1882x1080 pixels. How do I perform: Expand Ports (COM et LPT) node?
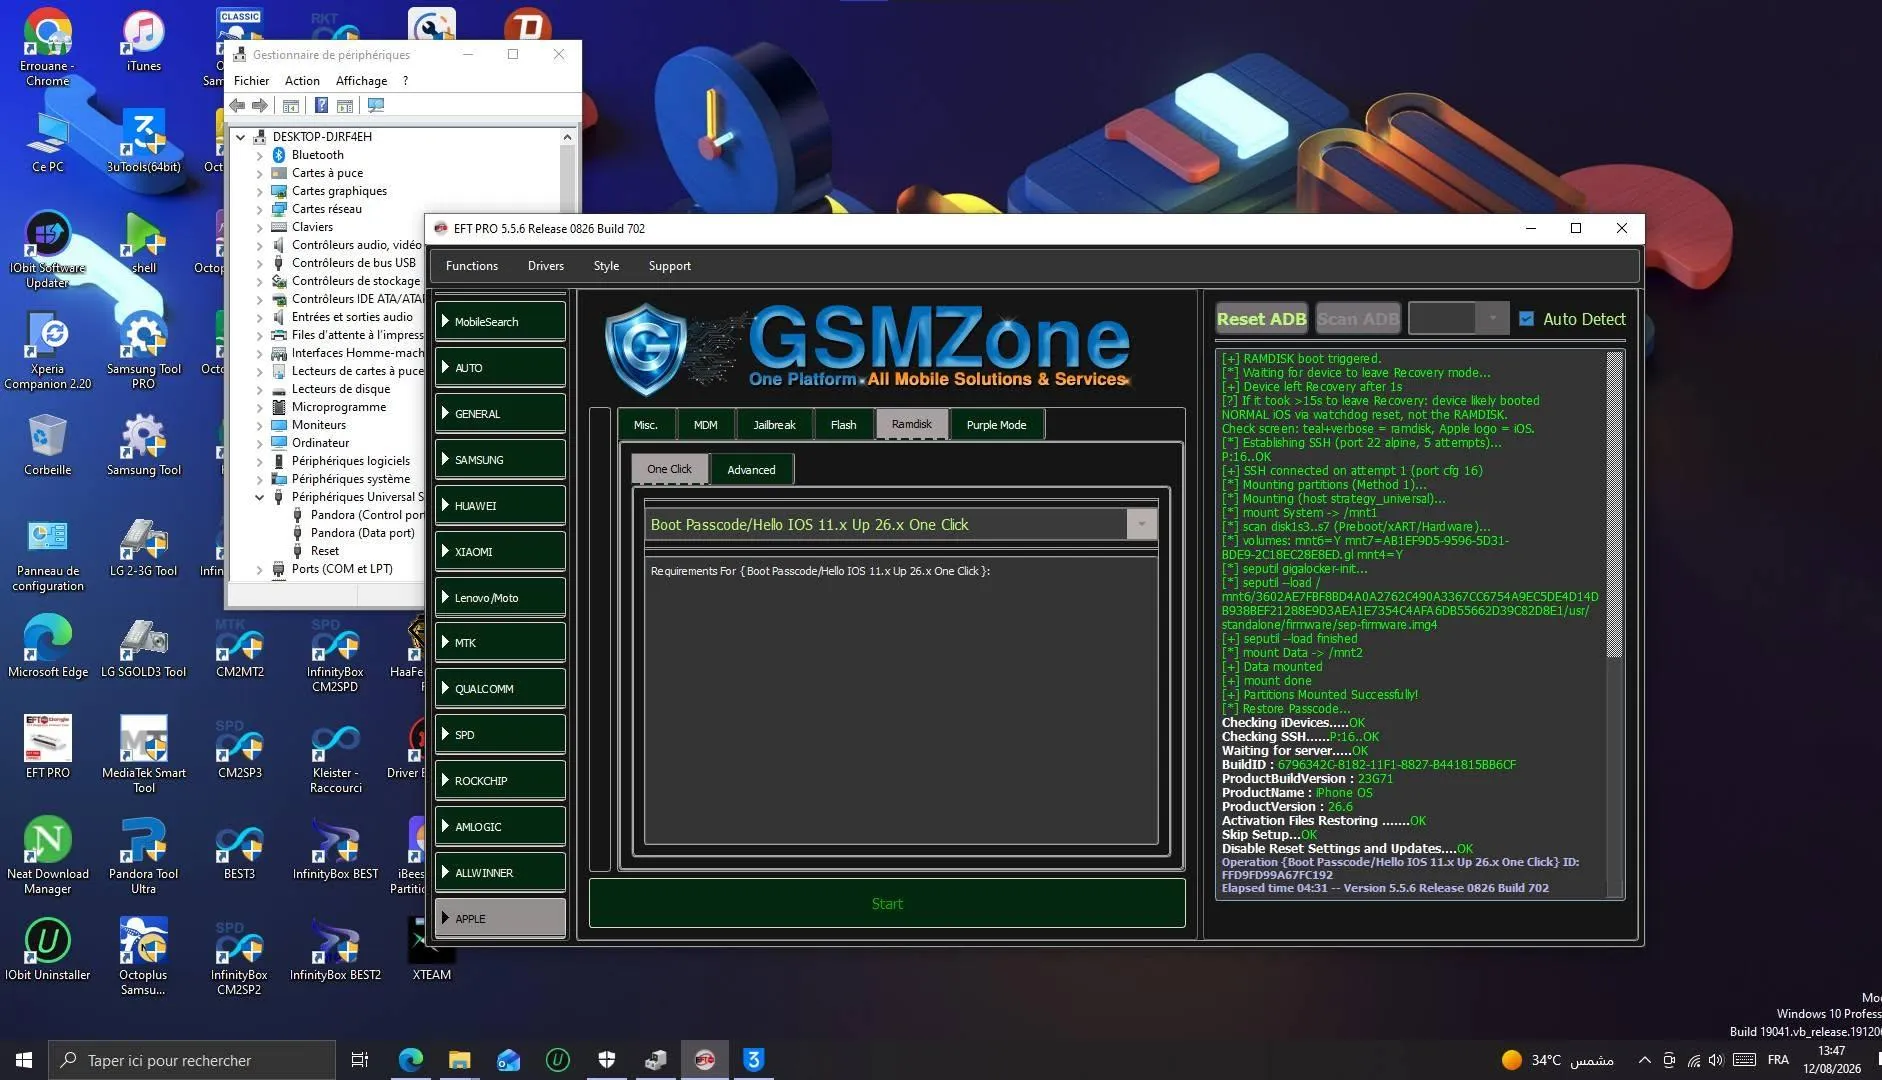(x=260, y=569)
